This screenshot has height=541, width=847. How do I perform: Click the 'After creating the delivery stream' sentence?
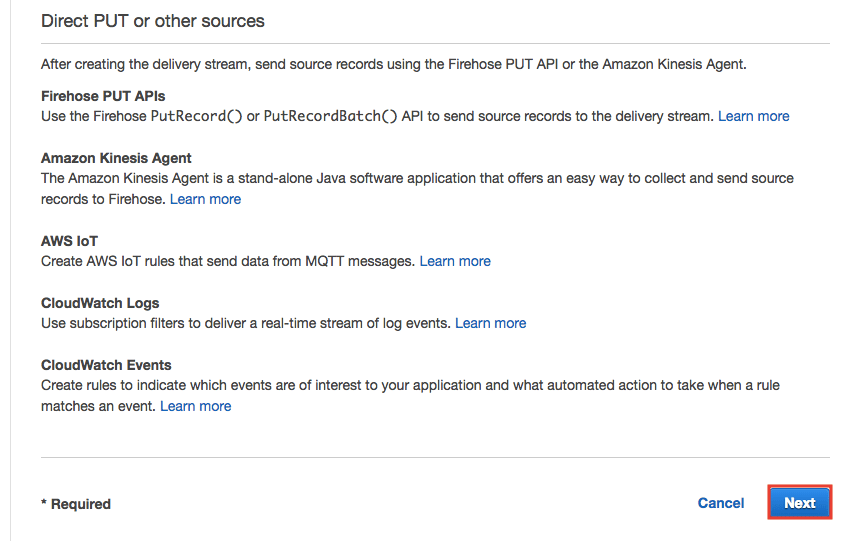pyautogui.click(x=393, y=64)
